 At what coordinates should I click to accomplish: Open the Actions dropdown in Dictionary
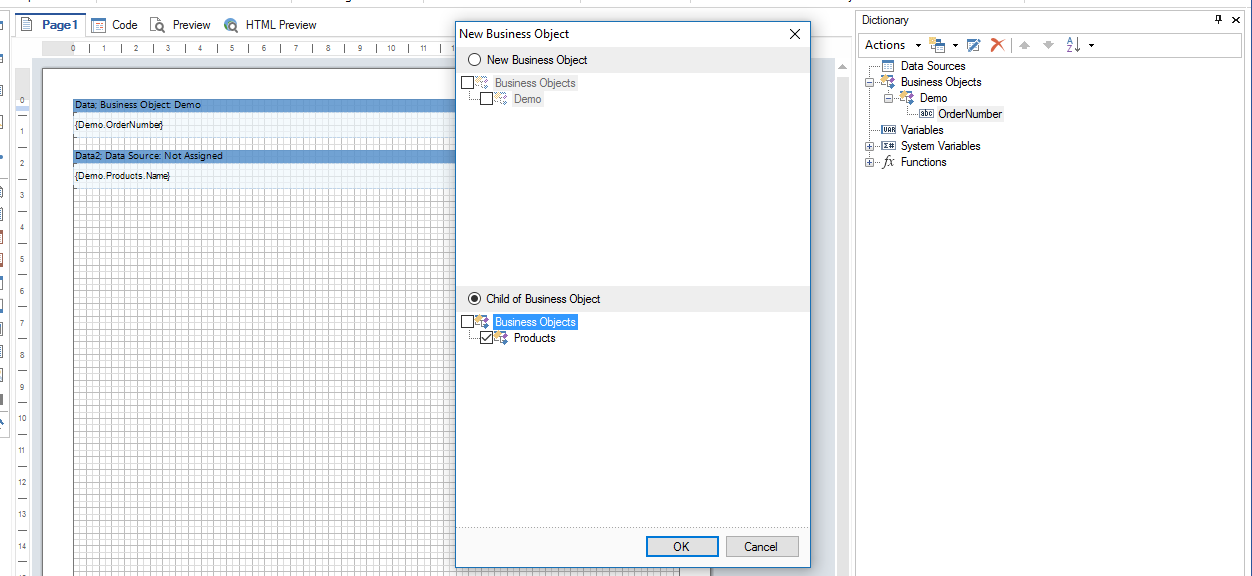(892, 45)
